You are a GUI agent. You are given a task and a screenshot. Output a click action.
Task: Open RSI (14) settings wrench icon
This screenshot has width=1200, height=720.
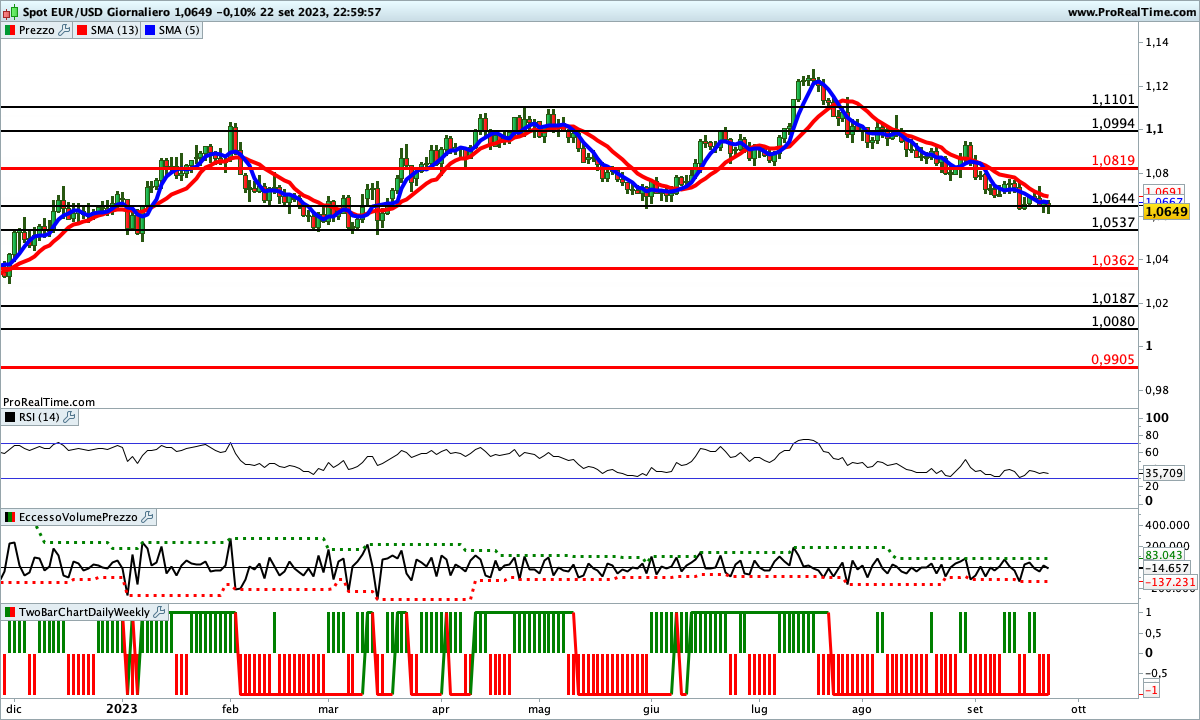[69, 417]
